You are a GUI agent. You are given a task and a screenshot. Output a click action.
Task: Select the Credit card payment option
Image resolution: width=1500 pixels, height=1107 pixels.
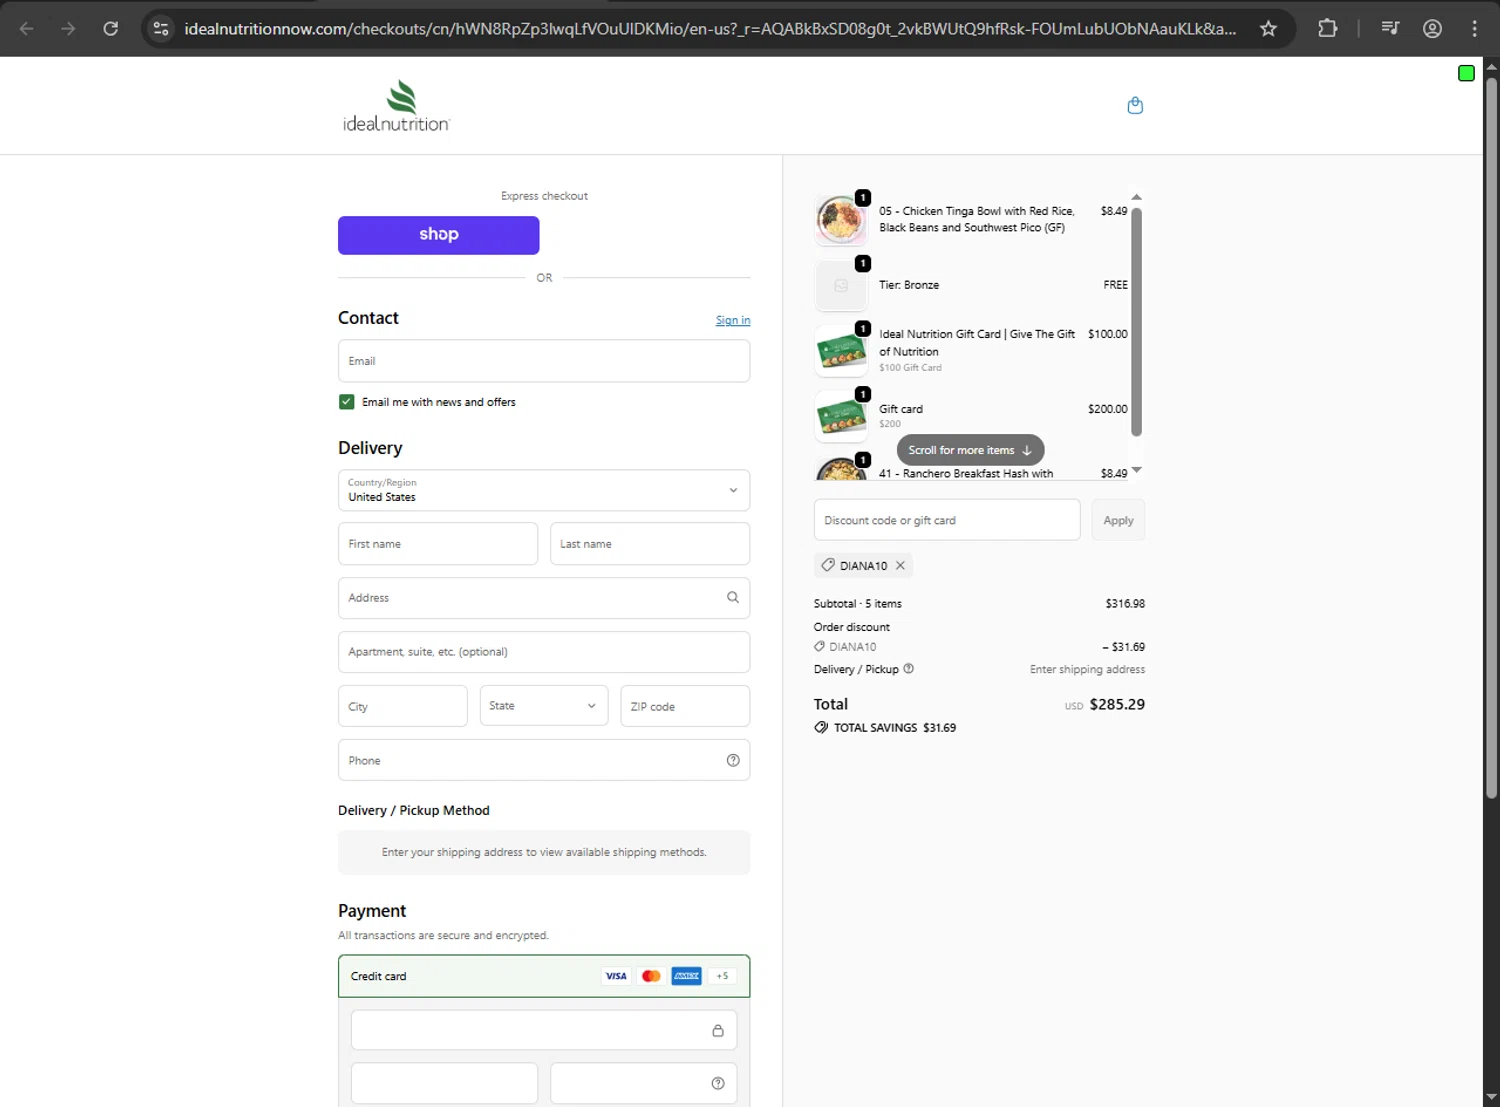pyautogui.click(x=544, y=976)
